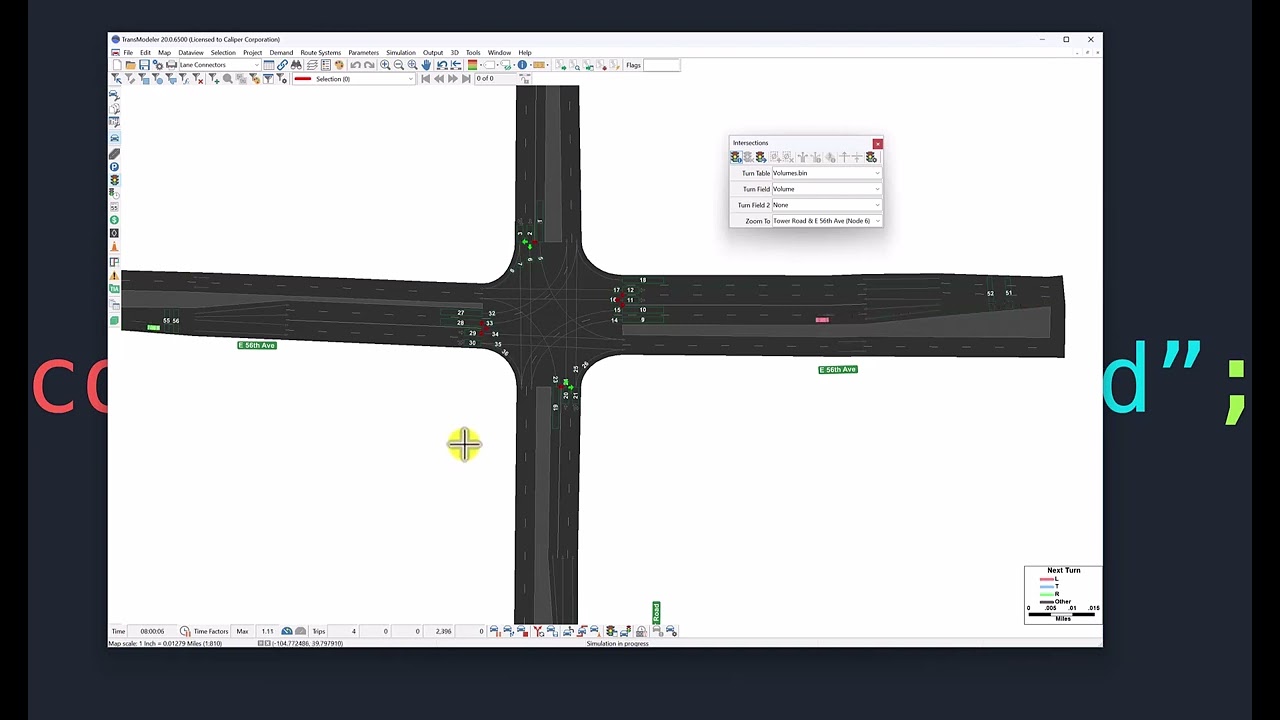Click the New file icon in the toolbar

(x=118, y=65)
